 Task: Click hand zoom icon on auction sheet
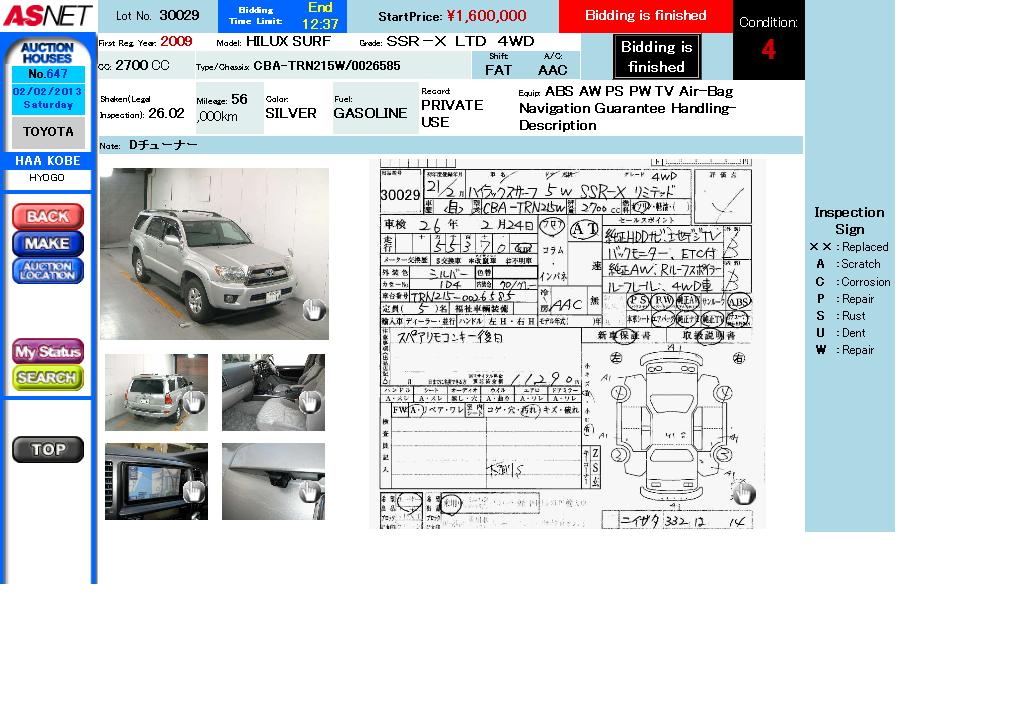click(743, 492)
